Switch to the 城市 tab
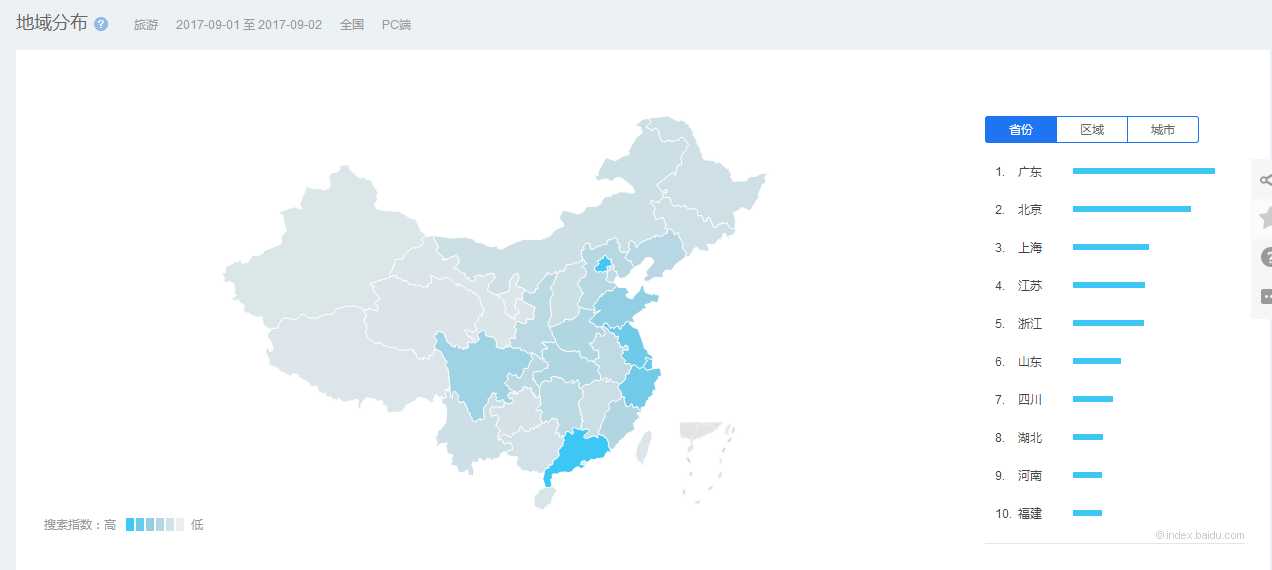This screenshot has width=1272, height=570. pos(1163,130)
